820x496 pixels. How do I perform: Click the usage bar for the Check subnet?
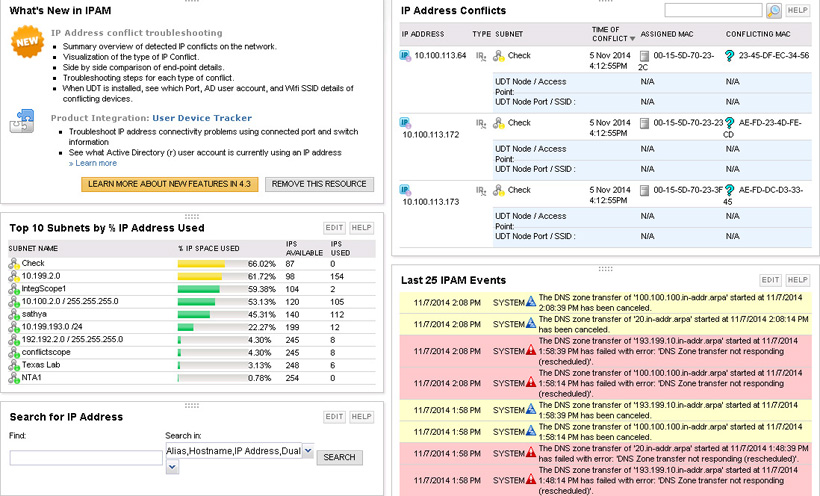pyautogui.click(x=205, y=263)
